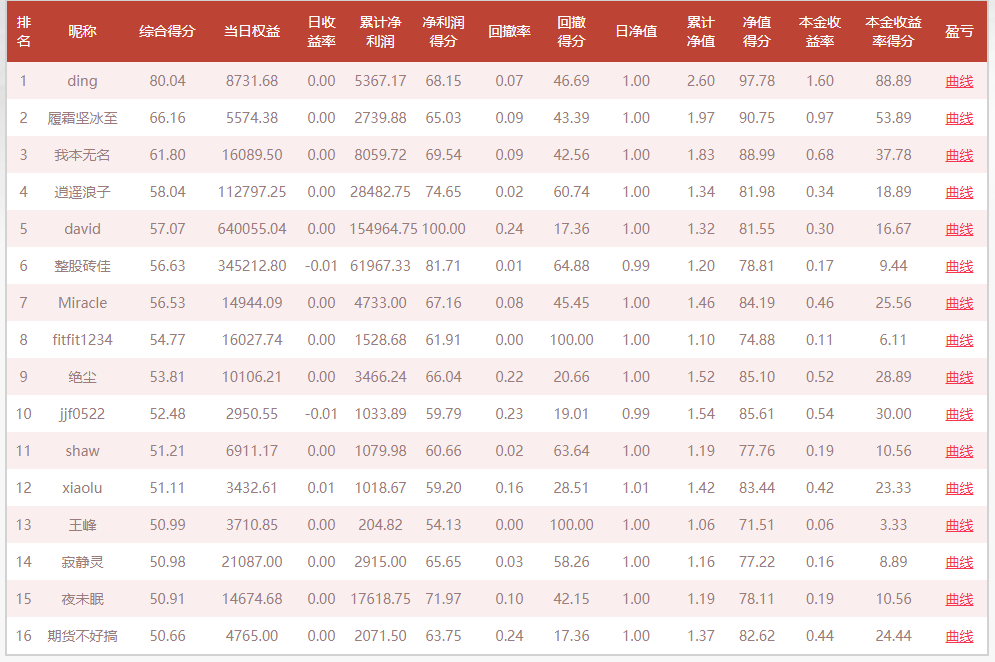995x662 pixels.
Task: Click the nickname xiaolu
Action: [82, 488]
